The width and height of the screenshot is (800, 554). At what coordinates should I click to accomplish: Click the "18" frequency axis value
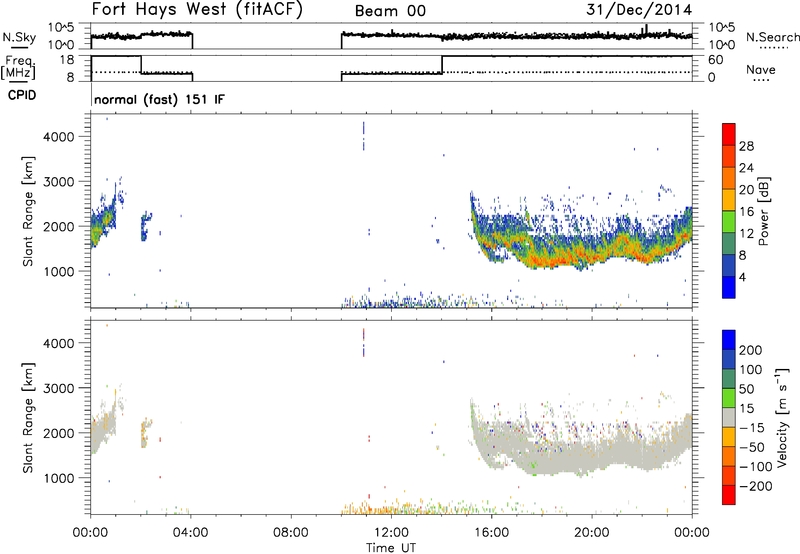click(67, 60)
